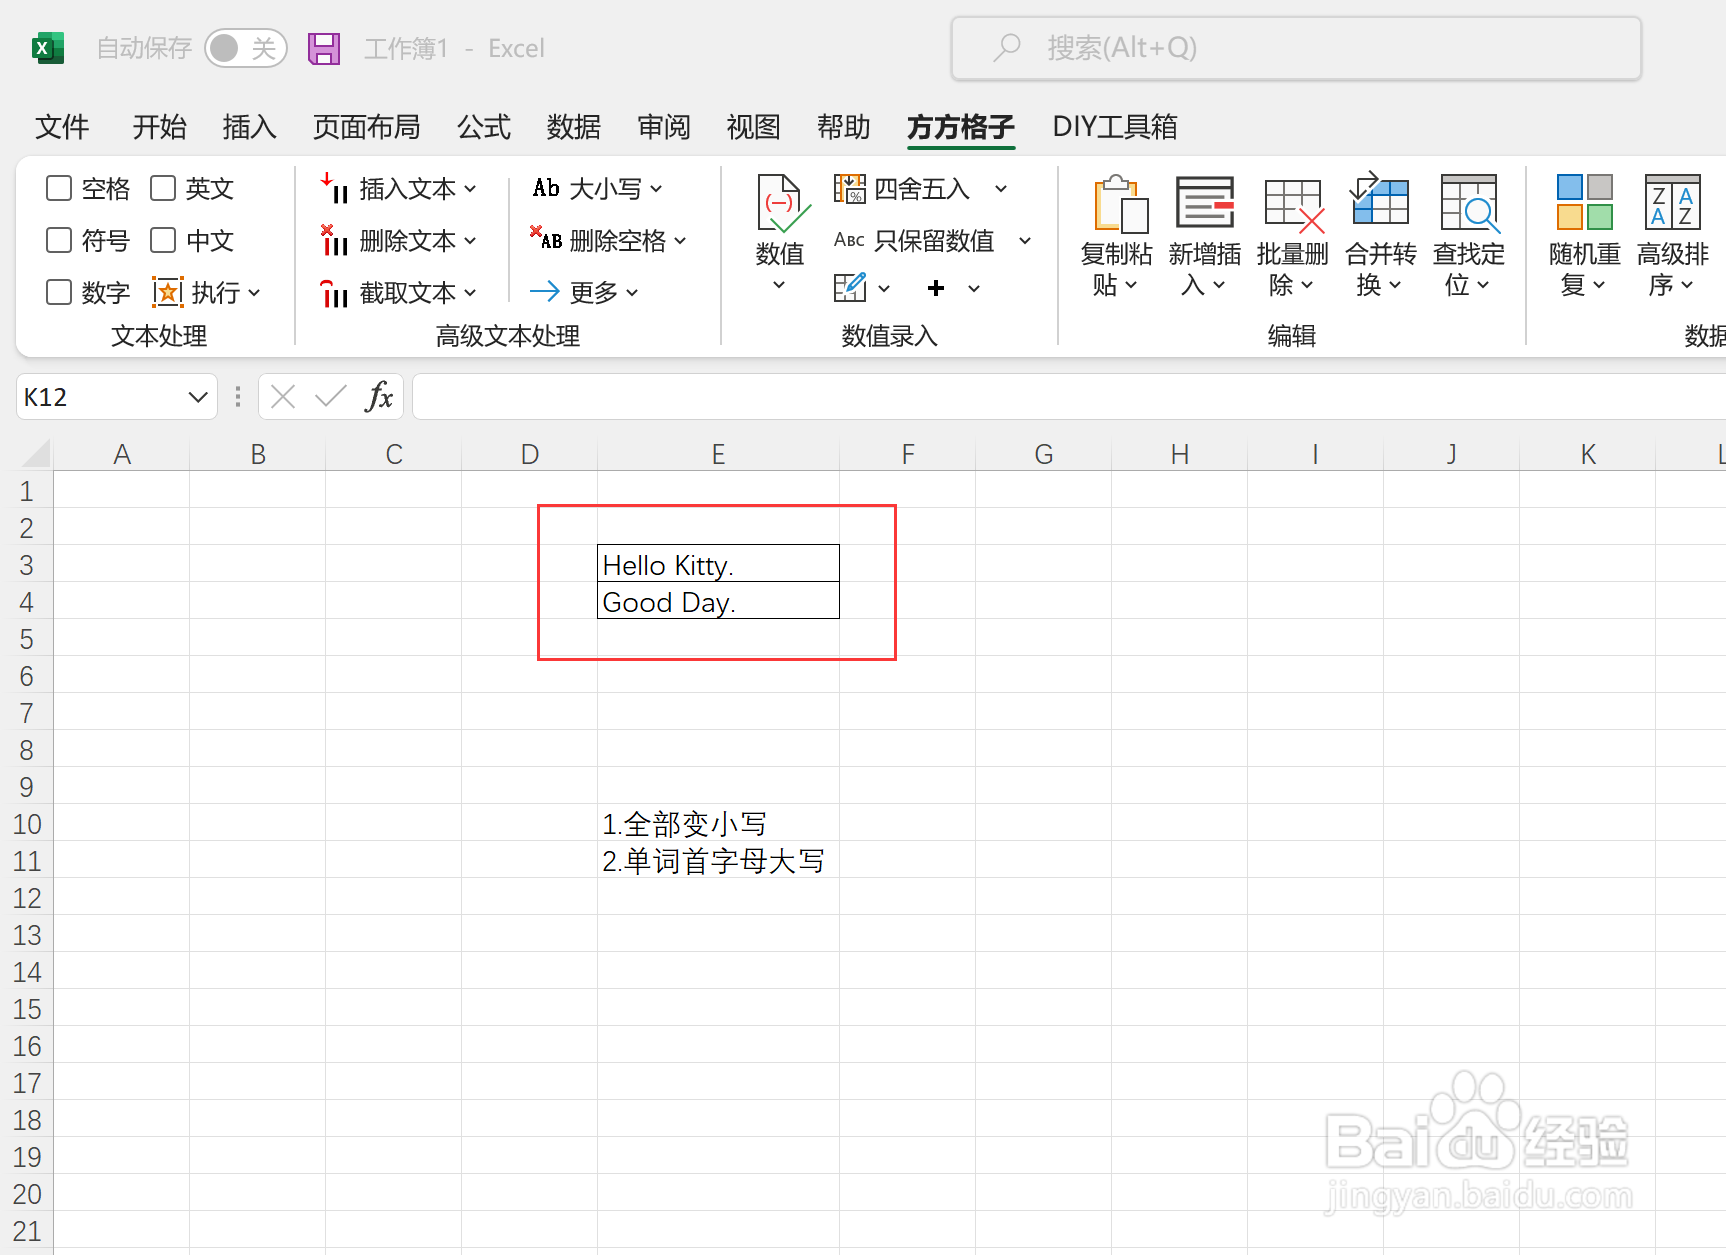Select column E header
This screenshot has height=1255, width=1726.
718,454
